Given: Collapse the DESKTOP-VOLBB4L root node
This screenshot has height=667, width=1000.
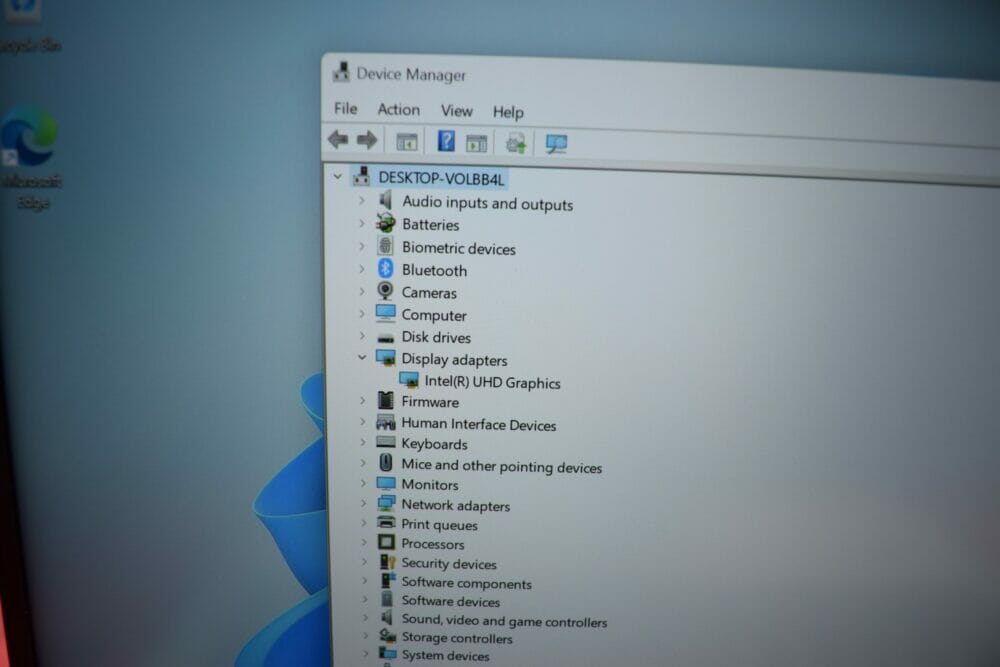Looking at the screenshot, I should pyautogui.click(x=338, y=176).
